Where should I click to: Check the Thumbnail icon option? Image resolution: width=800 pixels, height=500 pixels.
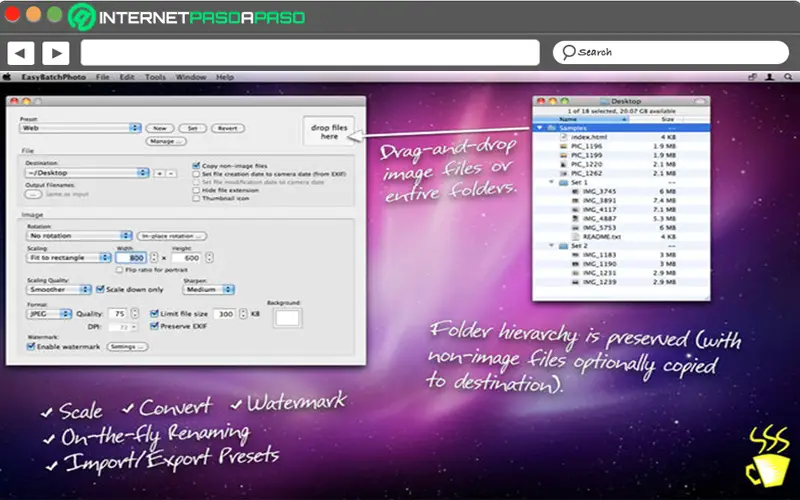tap(196, 198)
